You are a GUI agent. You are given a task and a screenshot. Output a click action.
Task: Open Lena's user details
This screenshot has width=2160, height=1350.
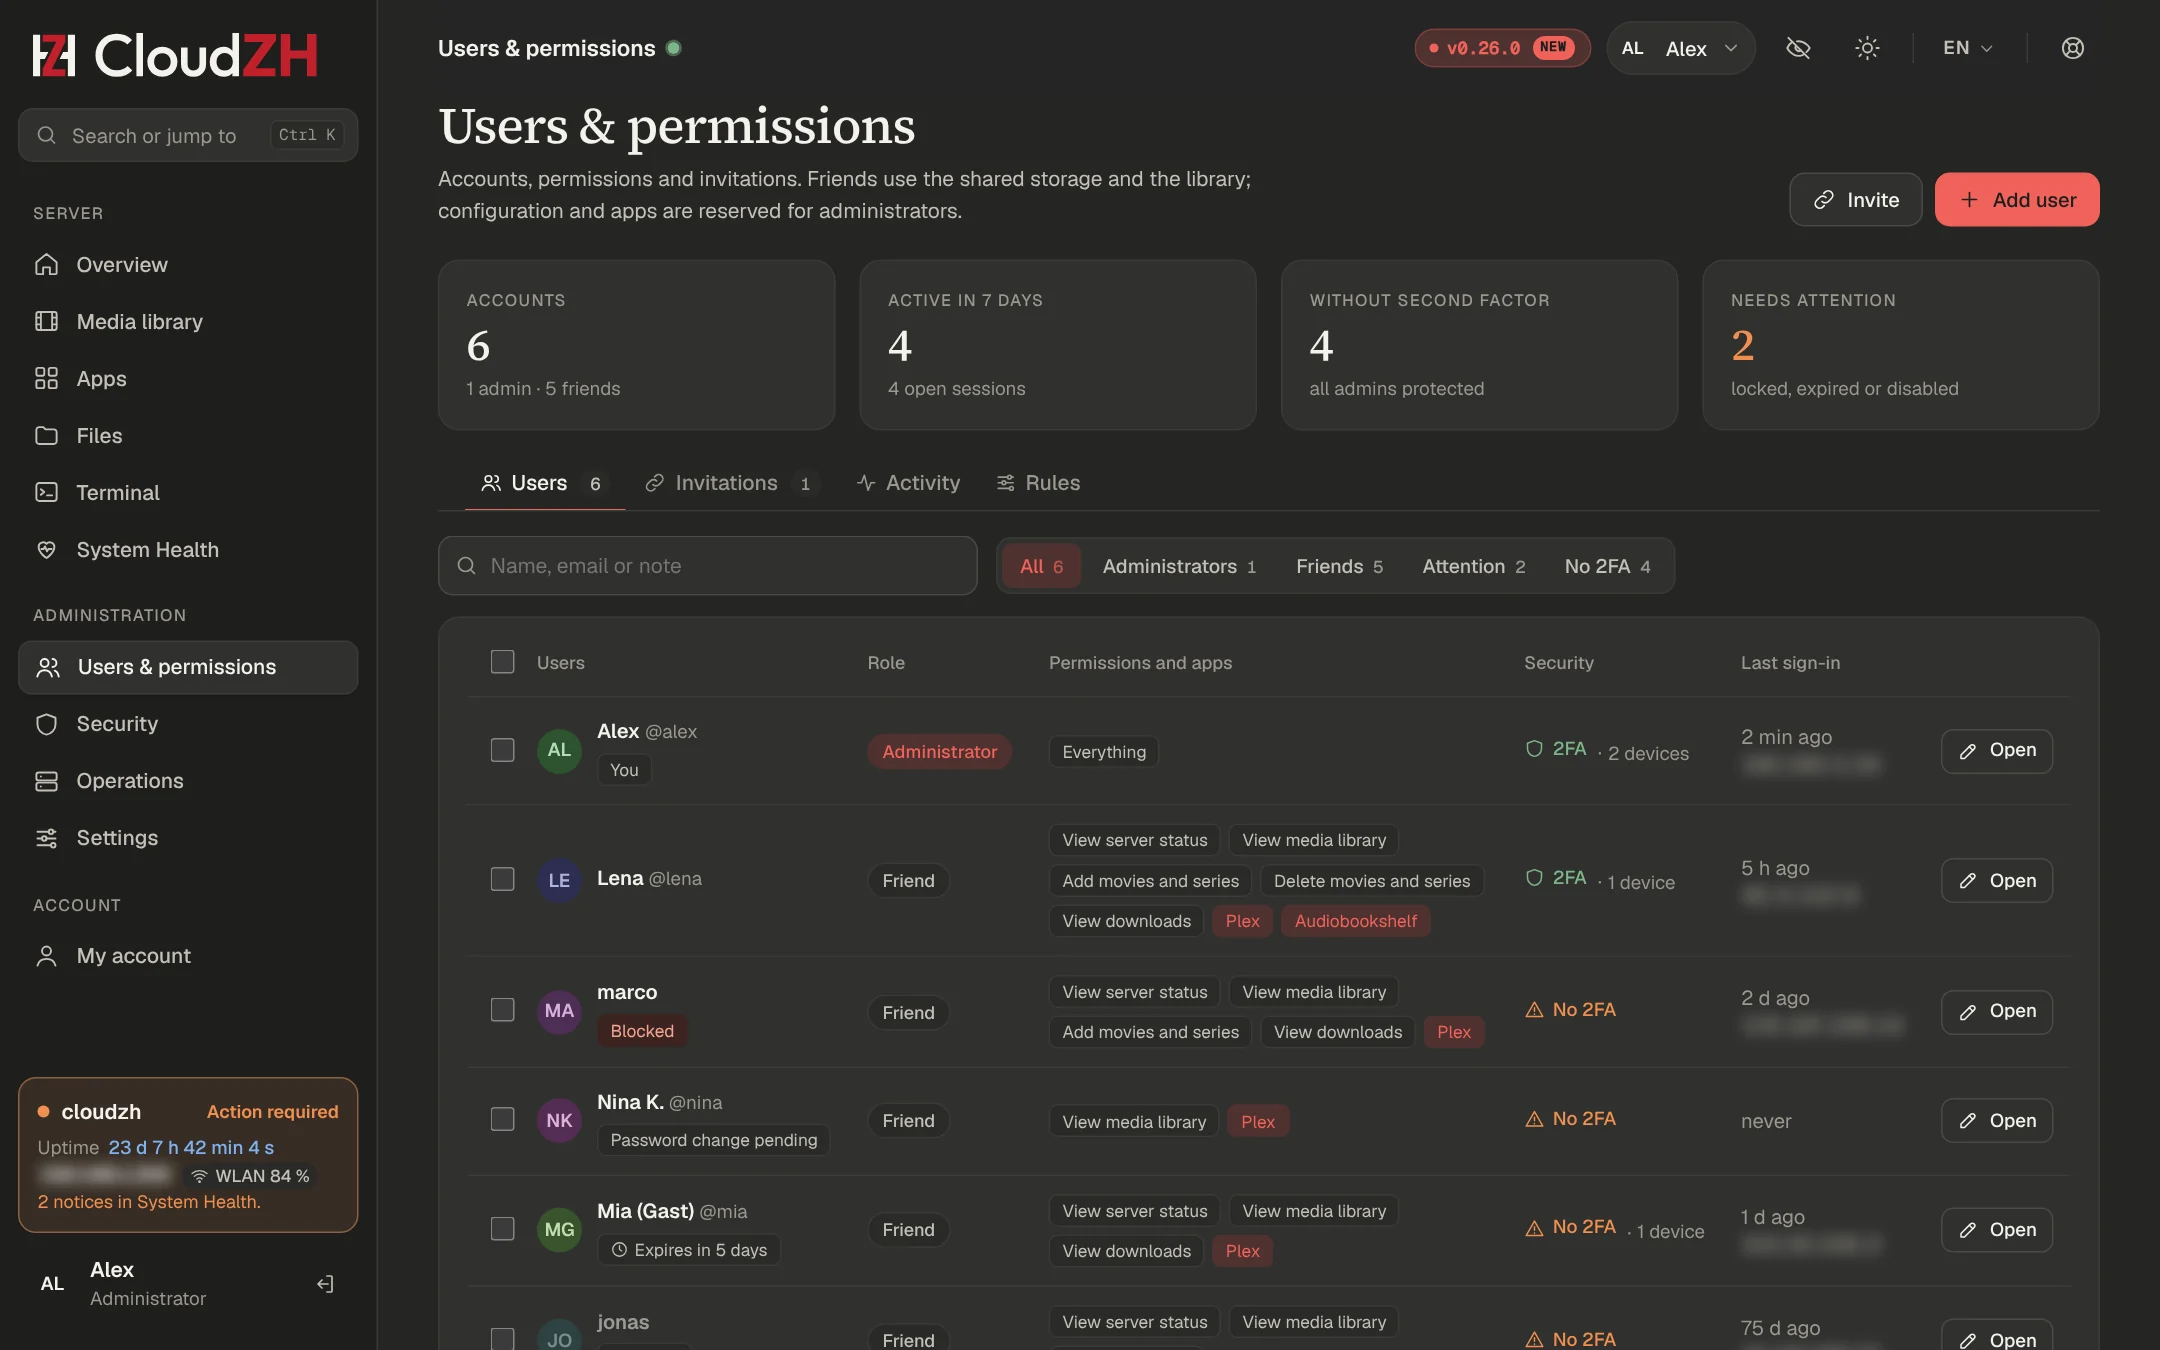[x=1997, y=881]
